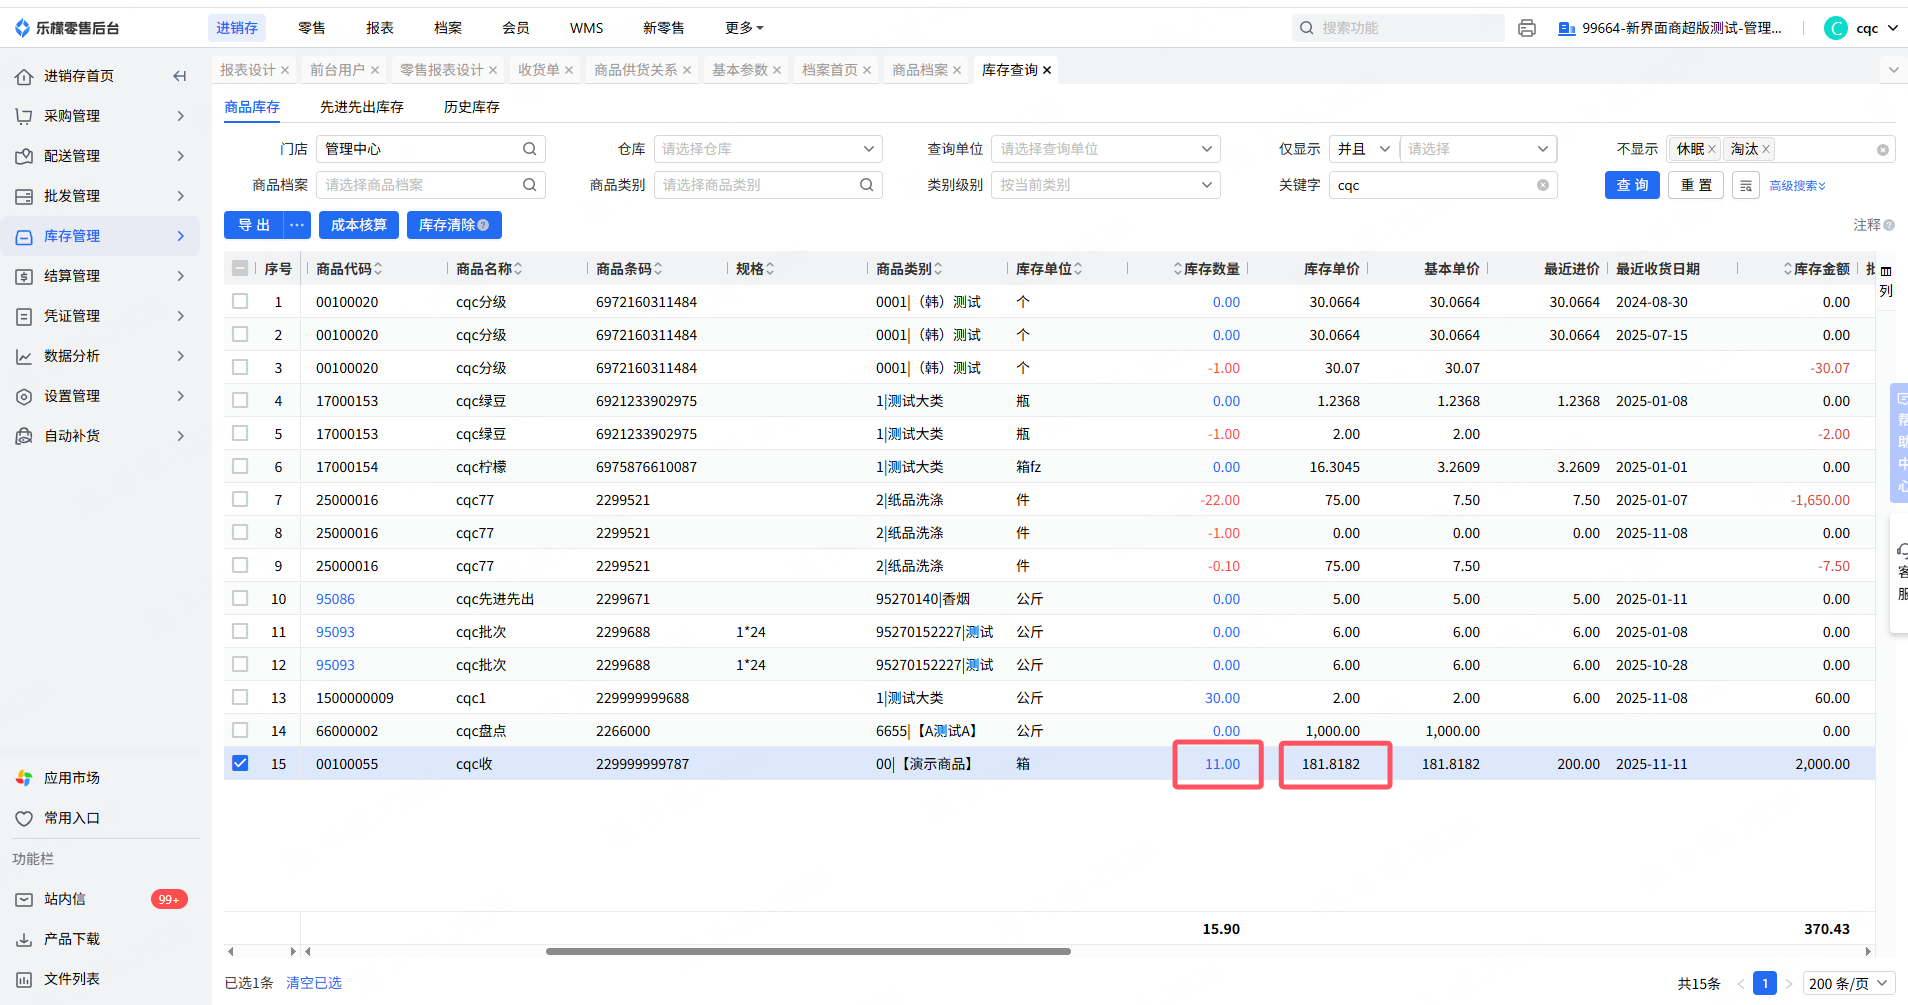This screenshot has height=1005, width=1908.
Task: Click the horizontal table scrollbar
Action: pyautogui.click(x=807, y=952)
